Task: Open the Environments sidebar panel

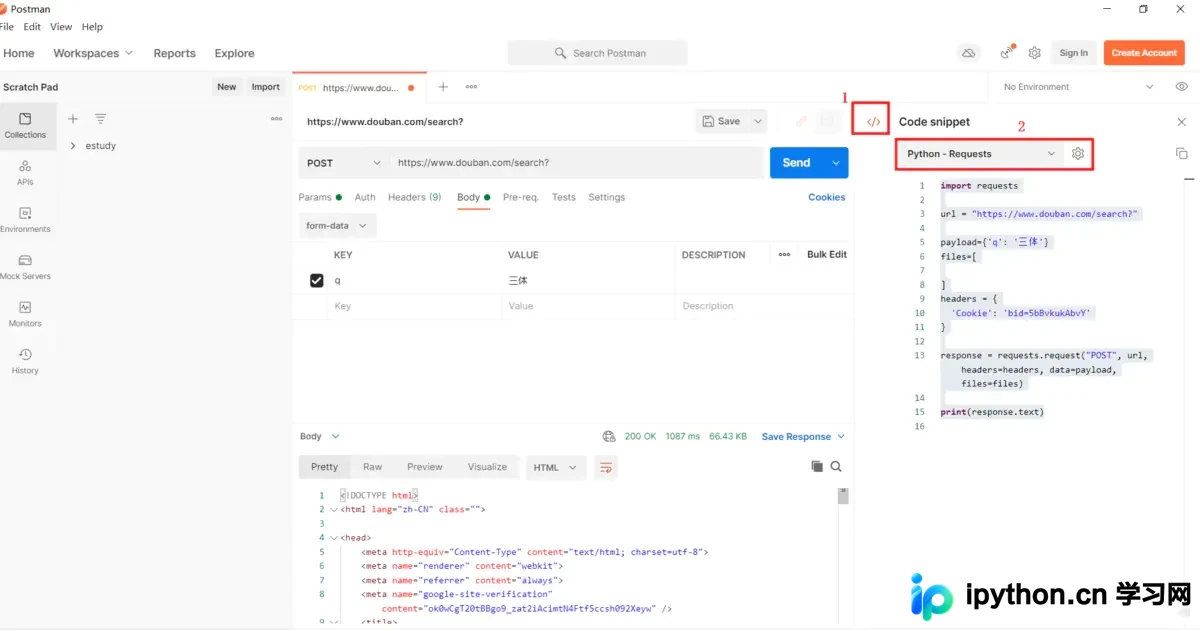Action: [25, 220]
